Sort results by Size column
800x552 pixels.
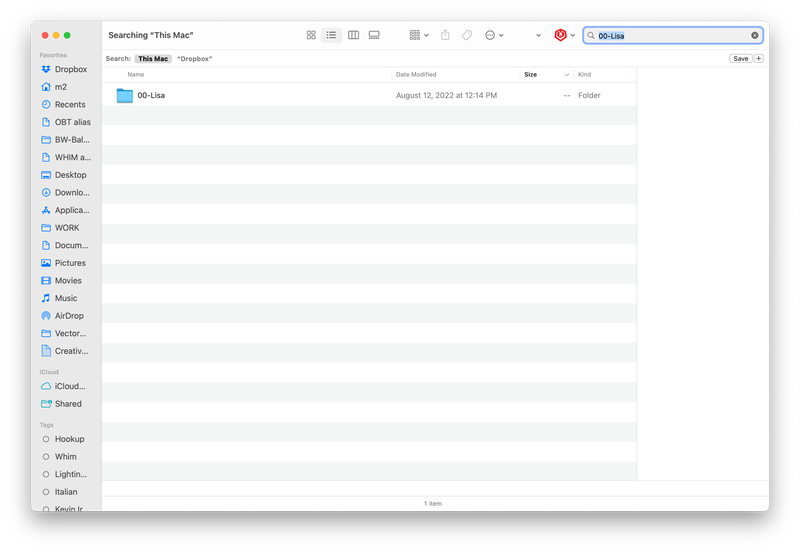(531, 75)
